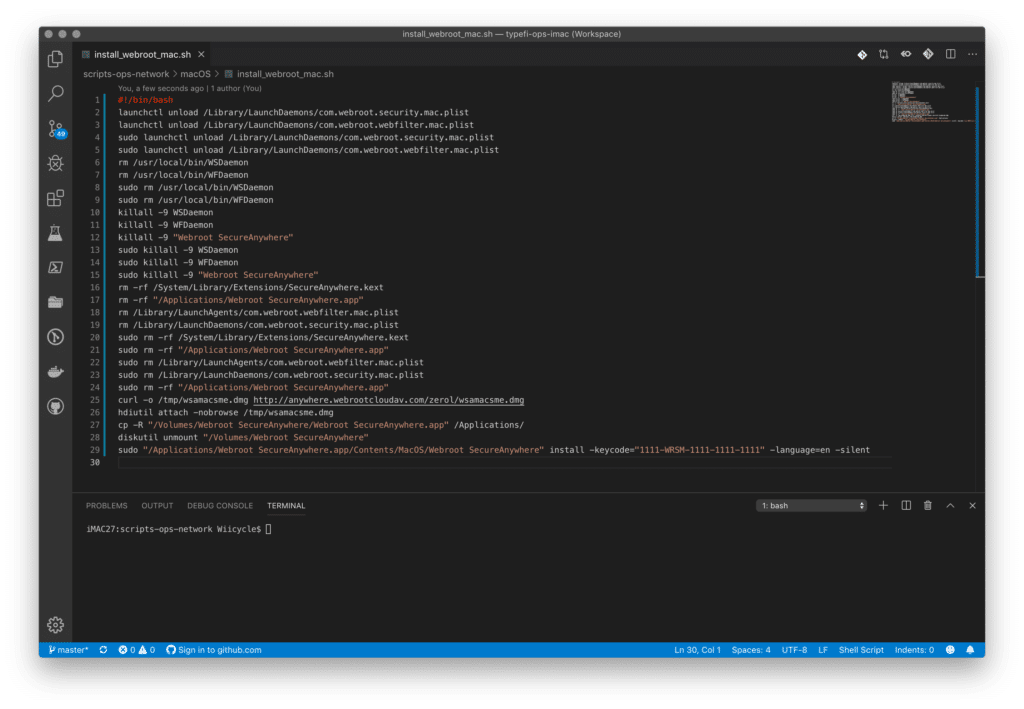
Task: Switch to the OUTPUT panel tab
Action: 157,505
